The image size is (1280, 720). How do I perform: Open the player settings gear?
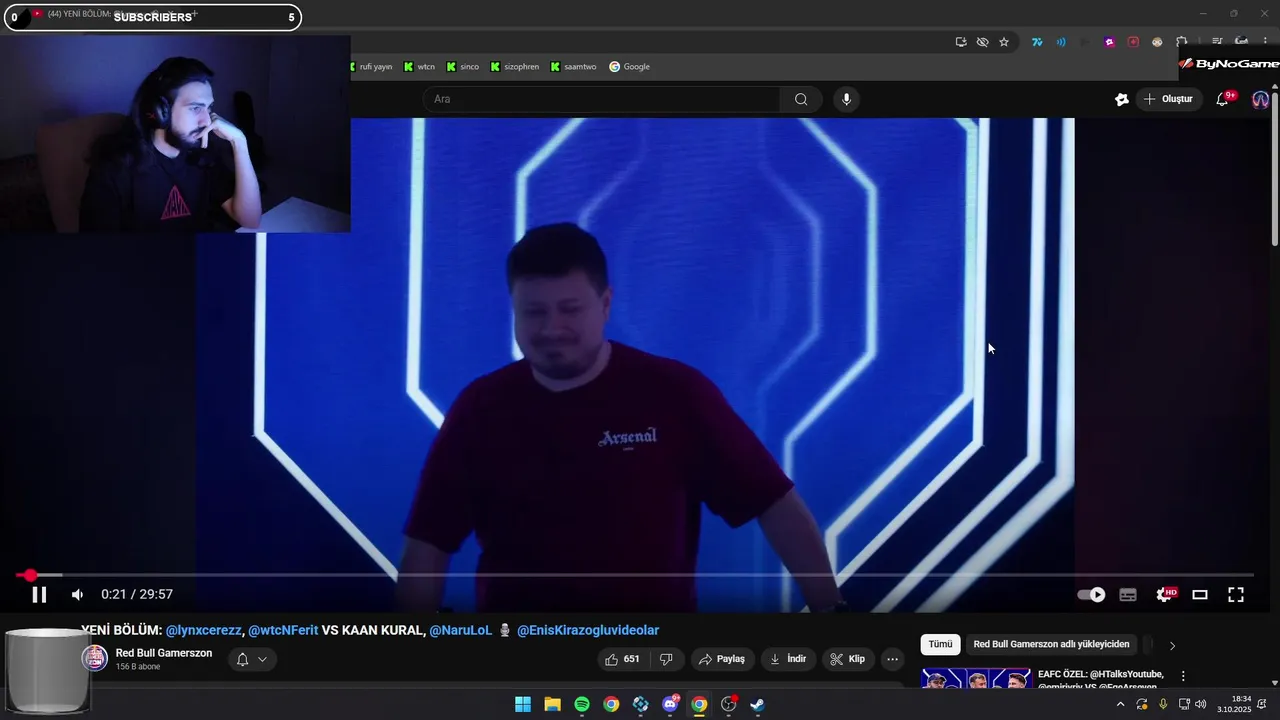tap(1164, 594)
